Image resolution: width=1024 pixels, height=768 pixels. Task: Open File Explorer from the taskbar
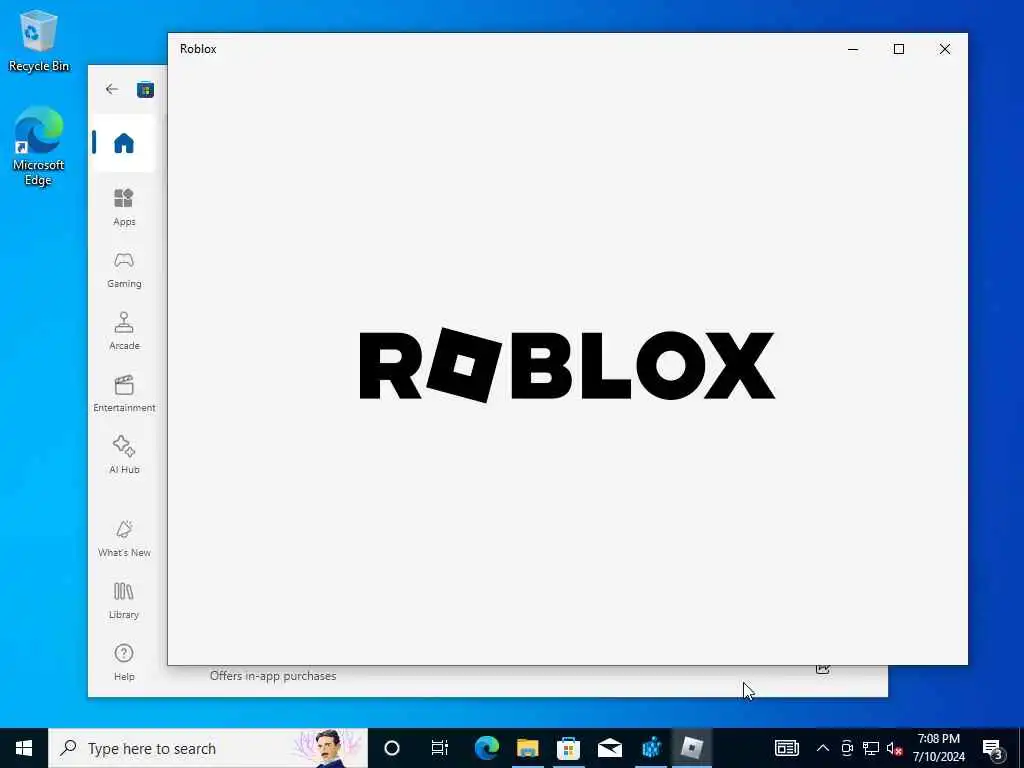point(528,748)
